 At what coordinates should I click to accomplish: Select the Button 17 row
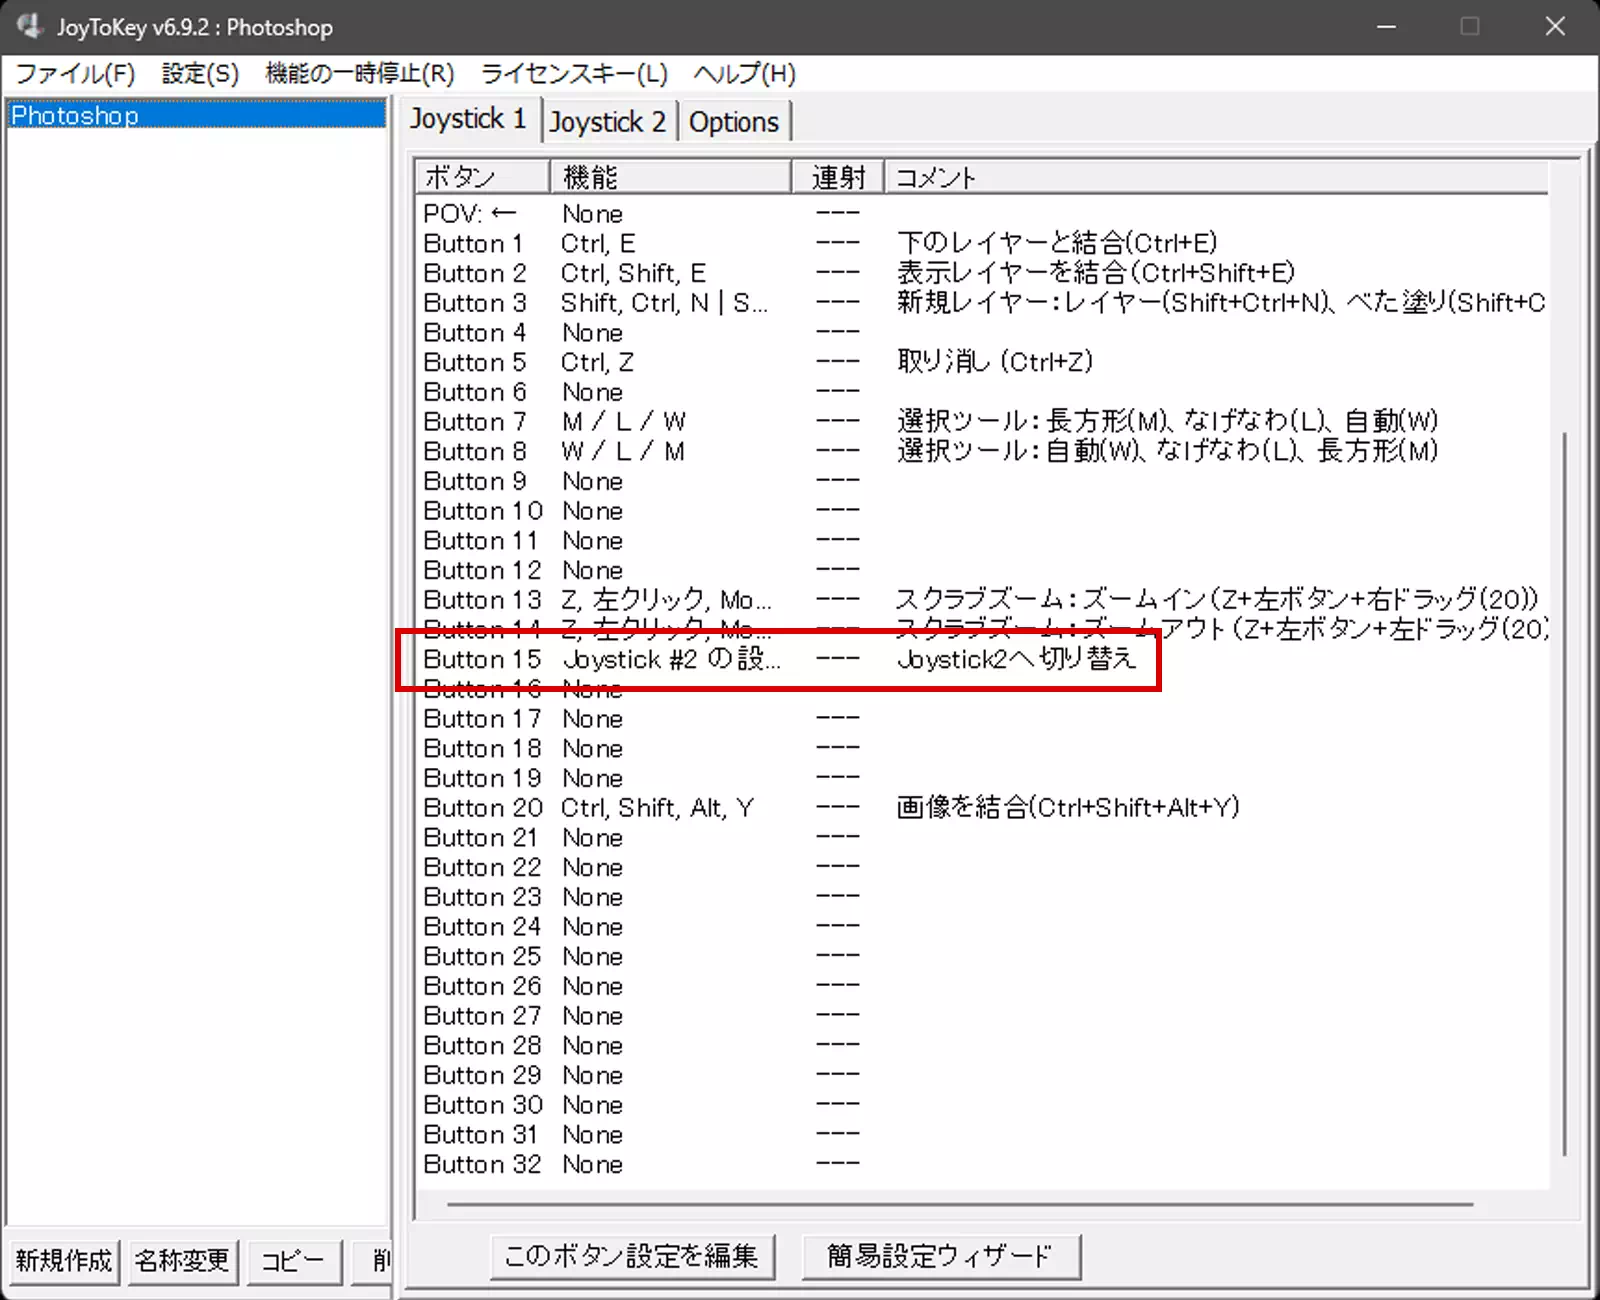click(983, 719)
